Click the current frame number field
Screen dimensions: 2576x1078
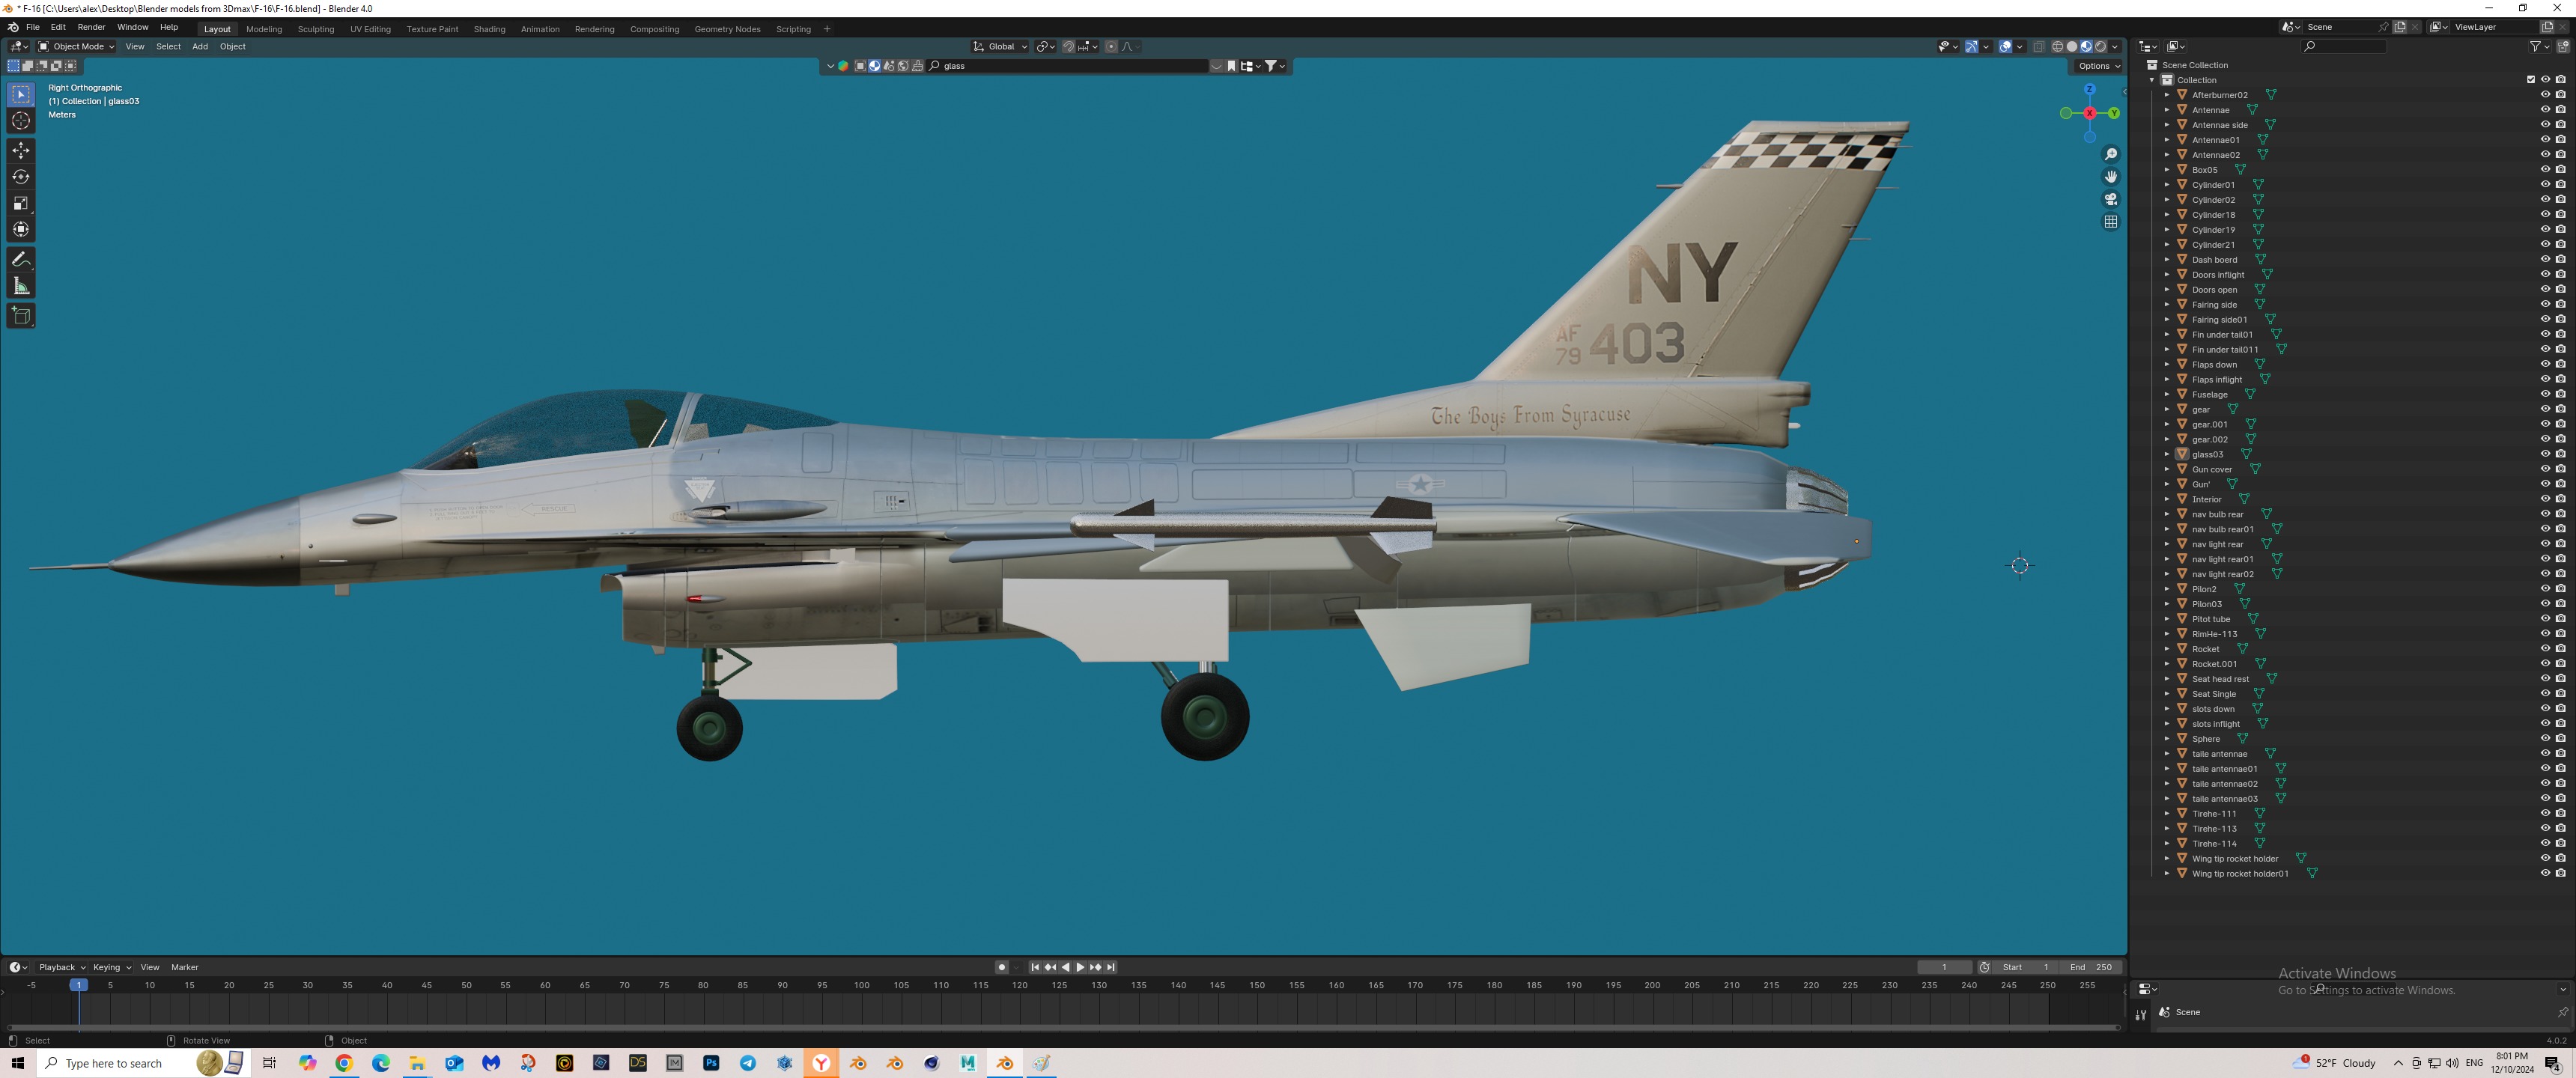[1944, 967]
